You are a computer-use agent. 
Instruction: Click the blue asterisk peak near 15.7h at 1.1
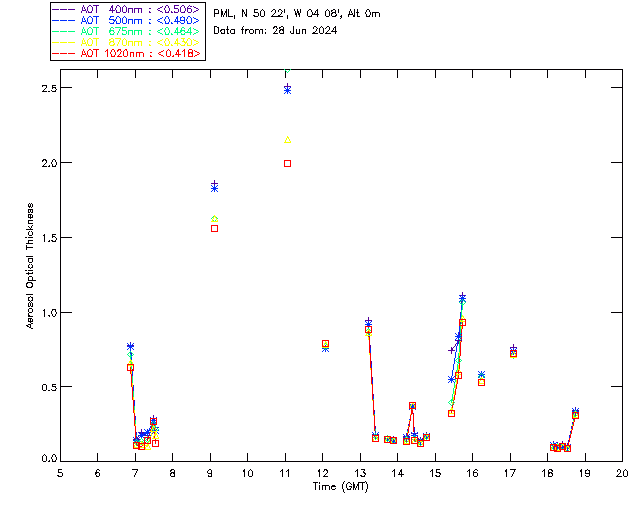462,300
